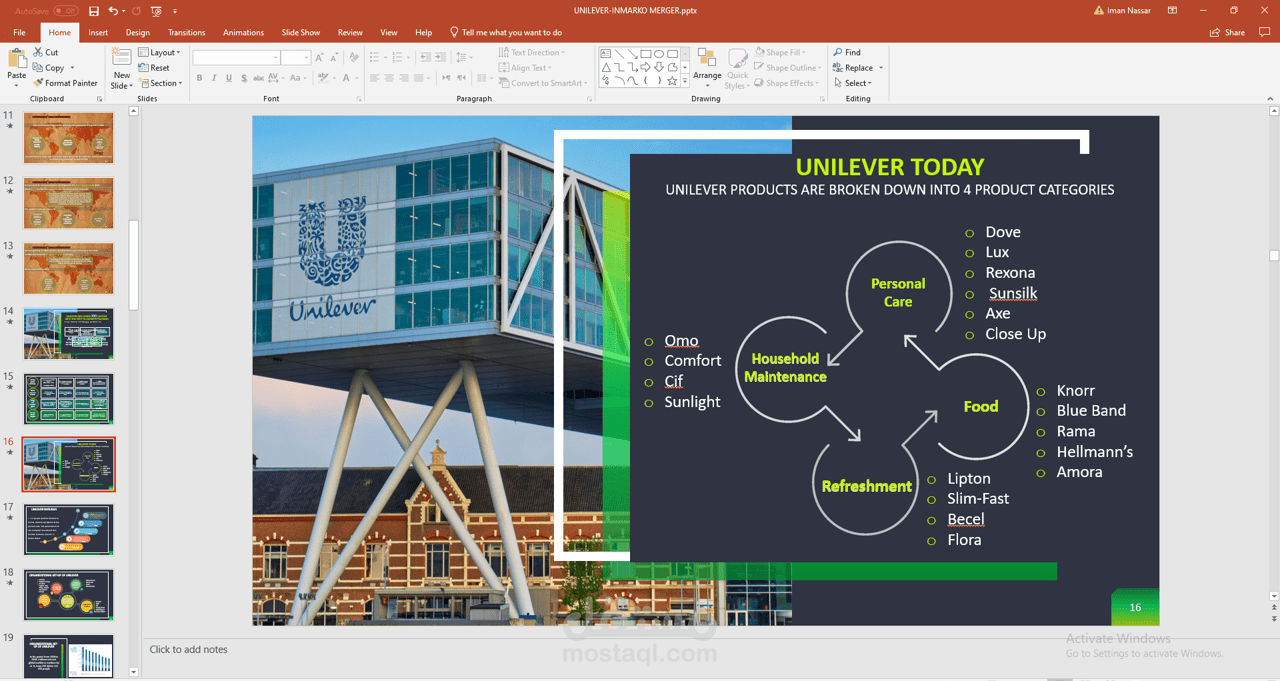This screenshot has height=681, width=1280.
Task: Click the Replace button
Action: click(x=852, y=68)
